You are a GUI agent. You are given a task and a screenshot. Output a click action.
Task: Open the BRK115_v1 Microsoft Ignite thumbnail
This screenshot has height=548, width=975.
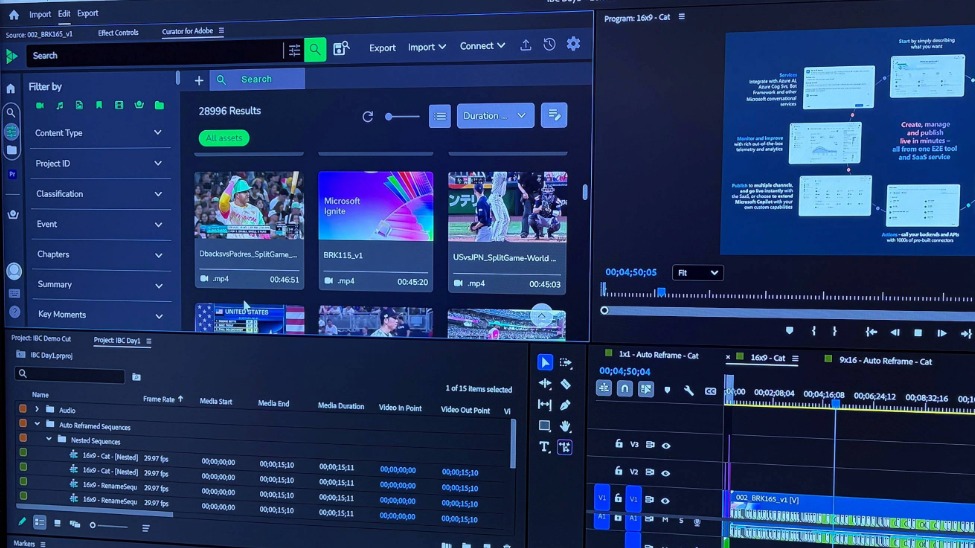tap(376, 207)
